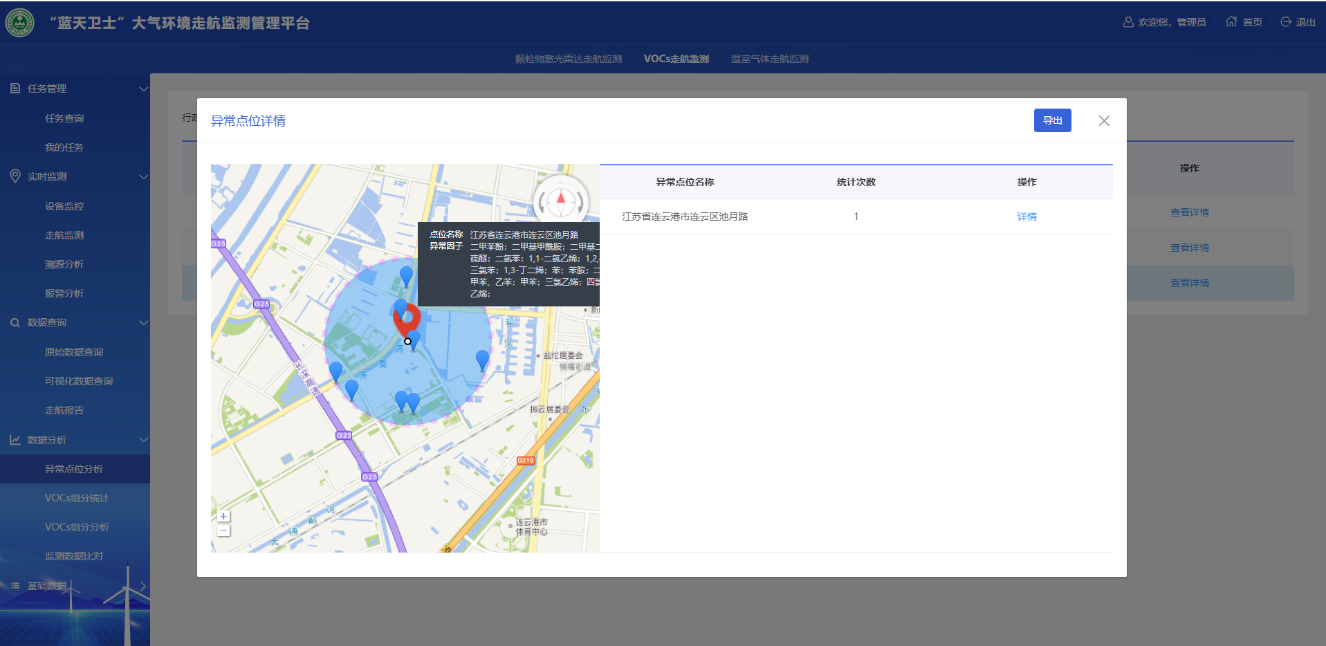Image resolution: width=1326 pixels, height=646 pixels.
Task: Switch to the VOCs走航监测 tab
Action: (x=676, y=59)
